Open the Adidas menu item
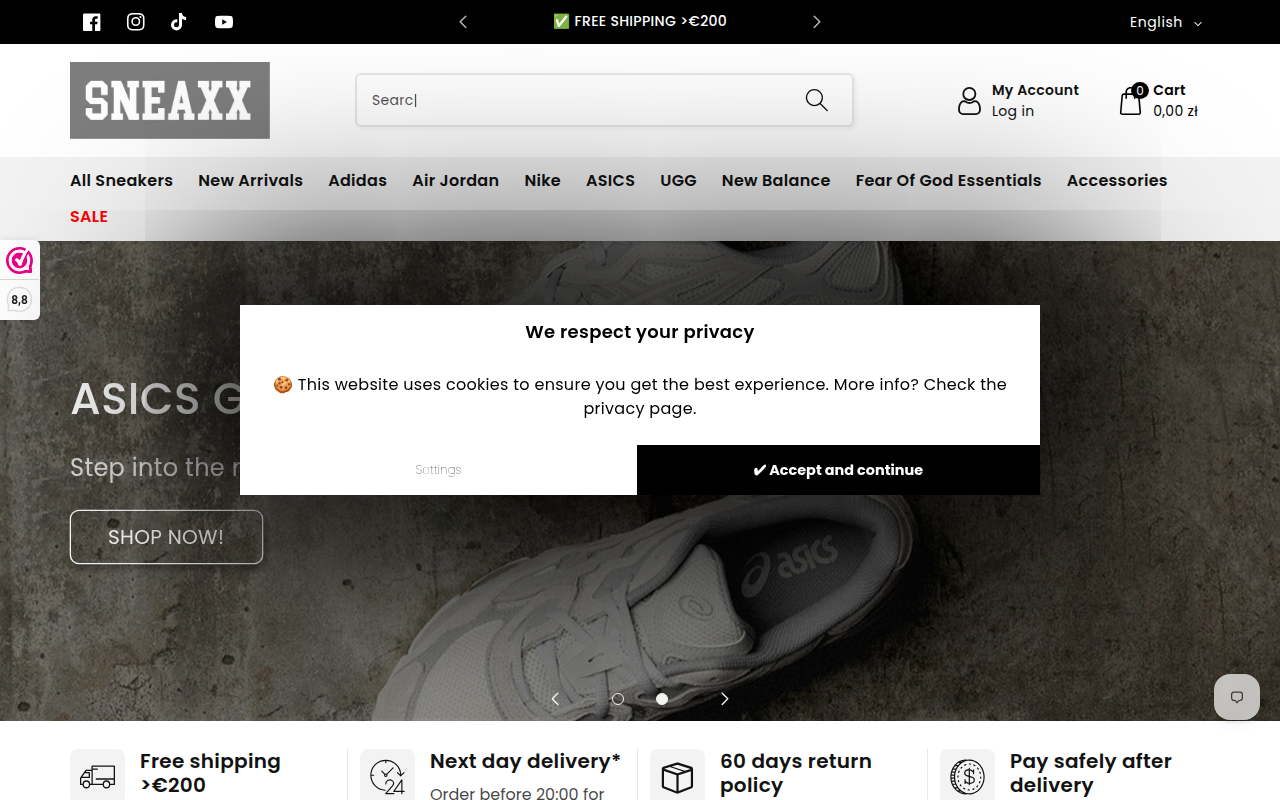Image resolution: width=1280 pixels, height=800 pixels. (x=357, y=181)
